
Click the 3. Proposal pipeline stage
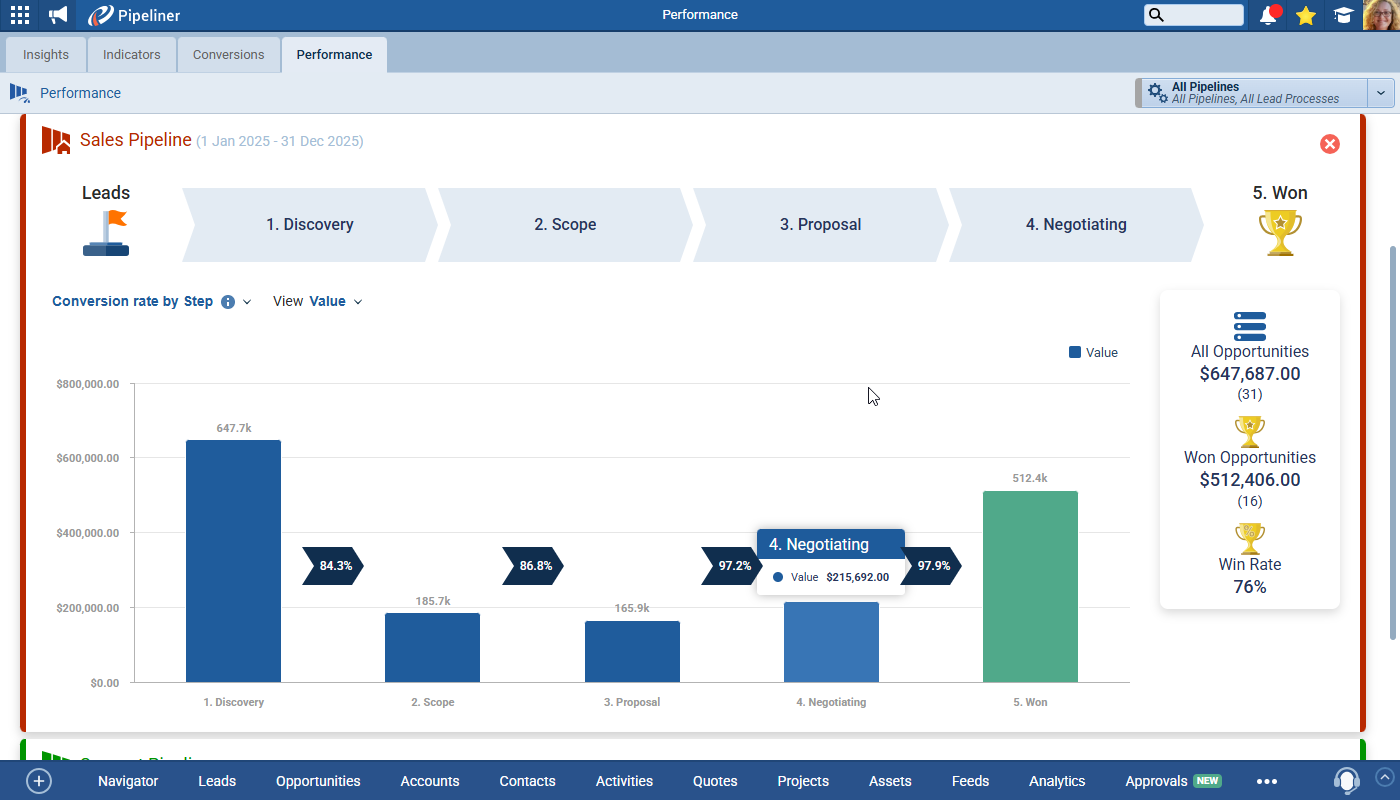tap(820, 225)
